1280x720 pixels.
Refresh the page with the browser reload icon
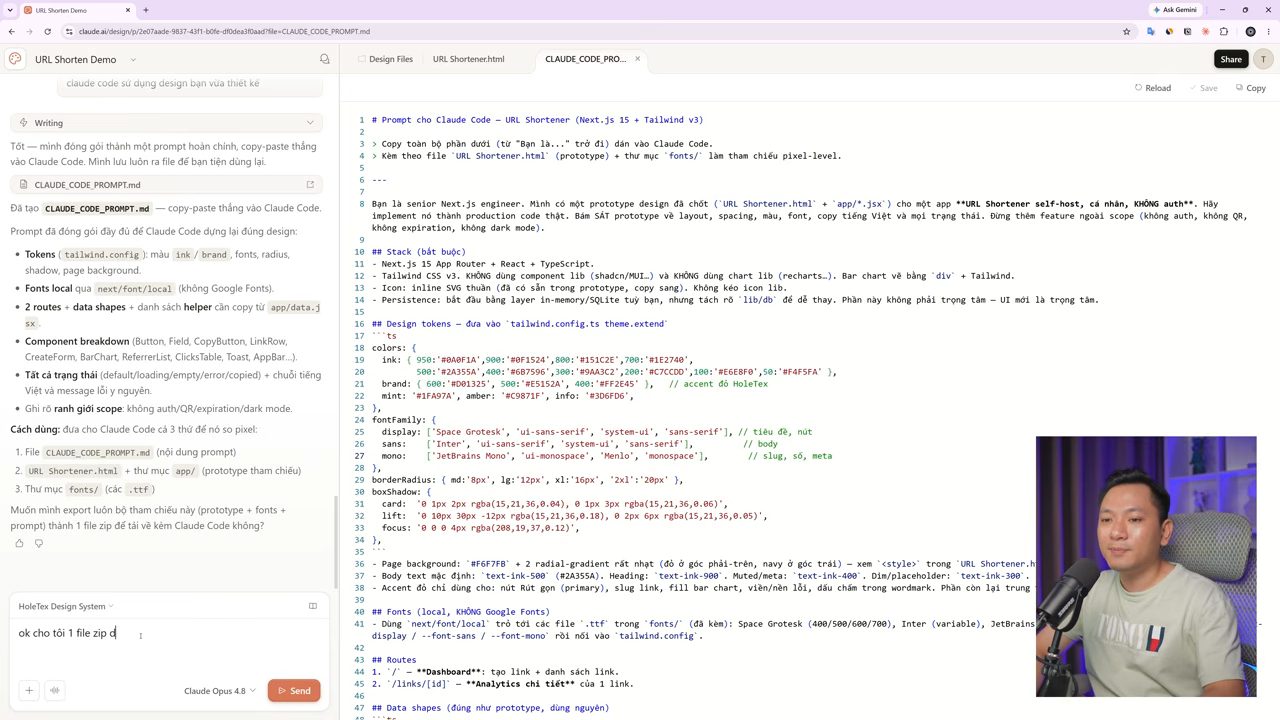(x=48, y=31)
